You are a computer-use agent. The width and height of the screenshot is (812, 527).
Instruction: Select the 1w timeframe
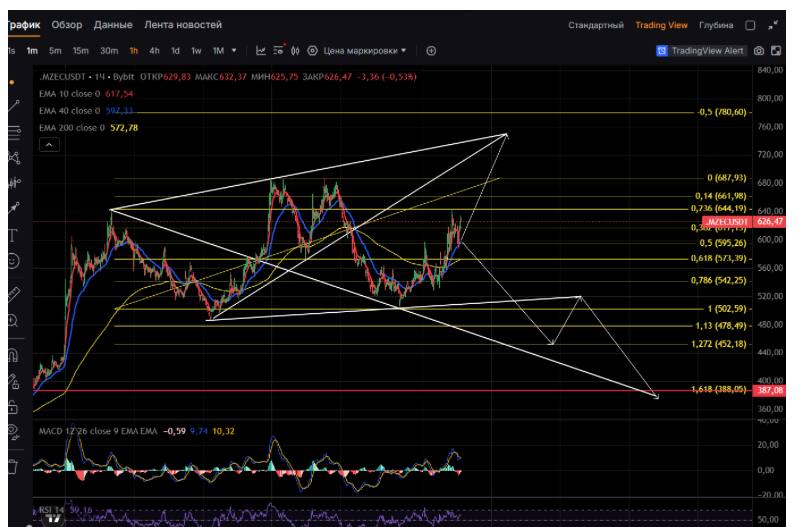point(196,51)
